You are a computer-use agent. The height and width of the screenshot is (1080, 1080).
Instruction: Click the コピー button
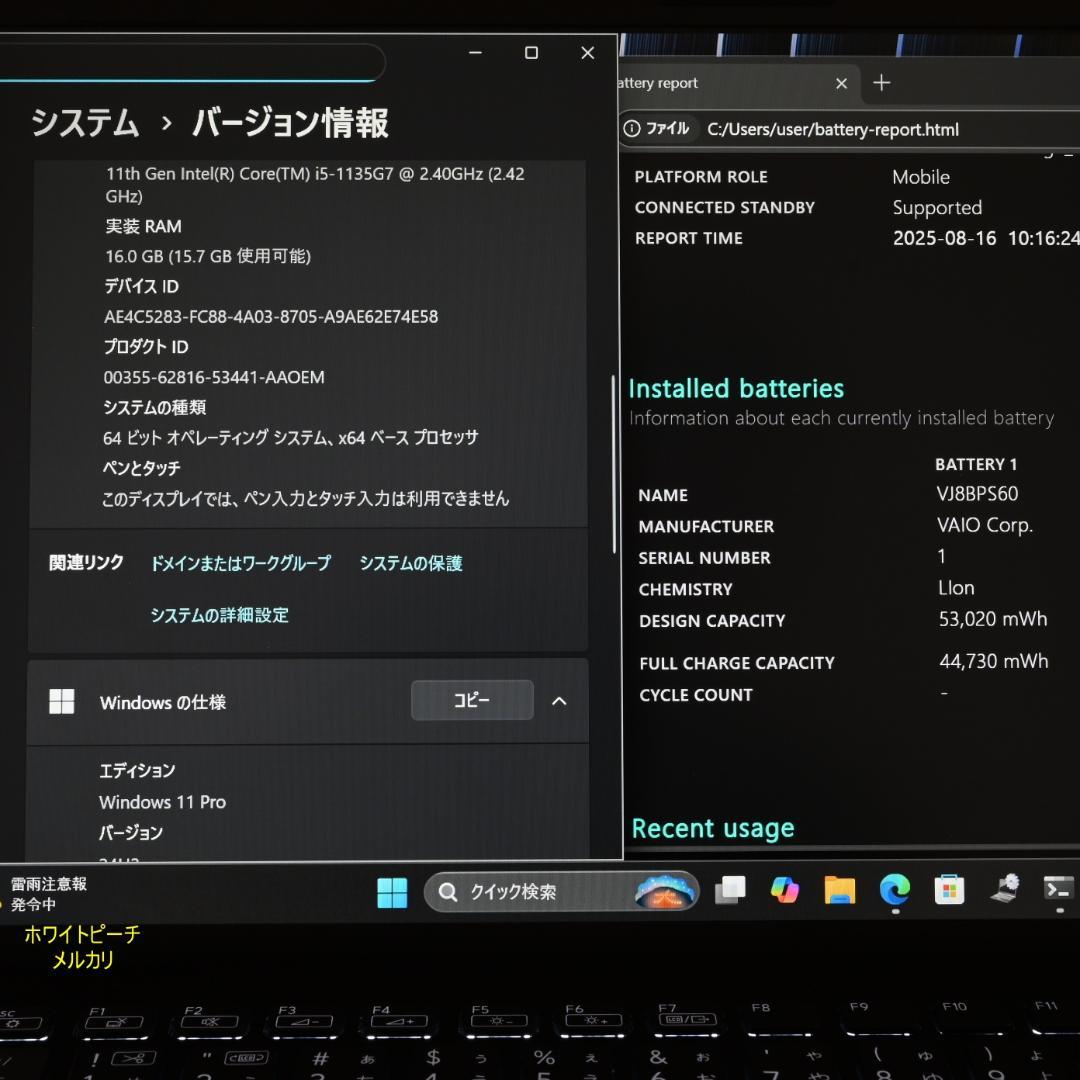tap(471, 700)
